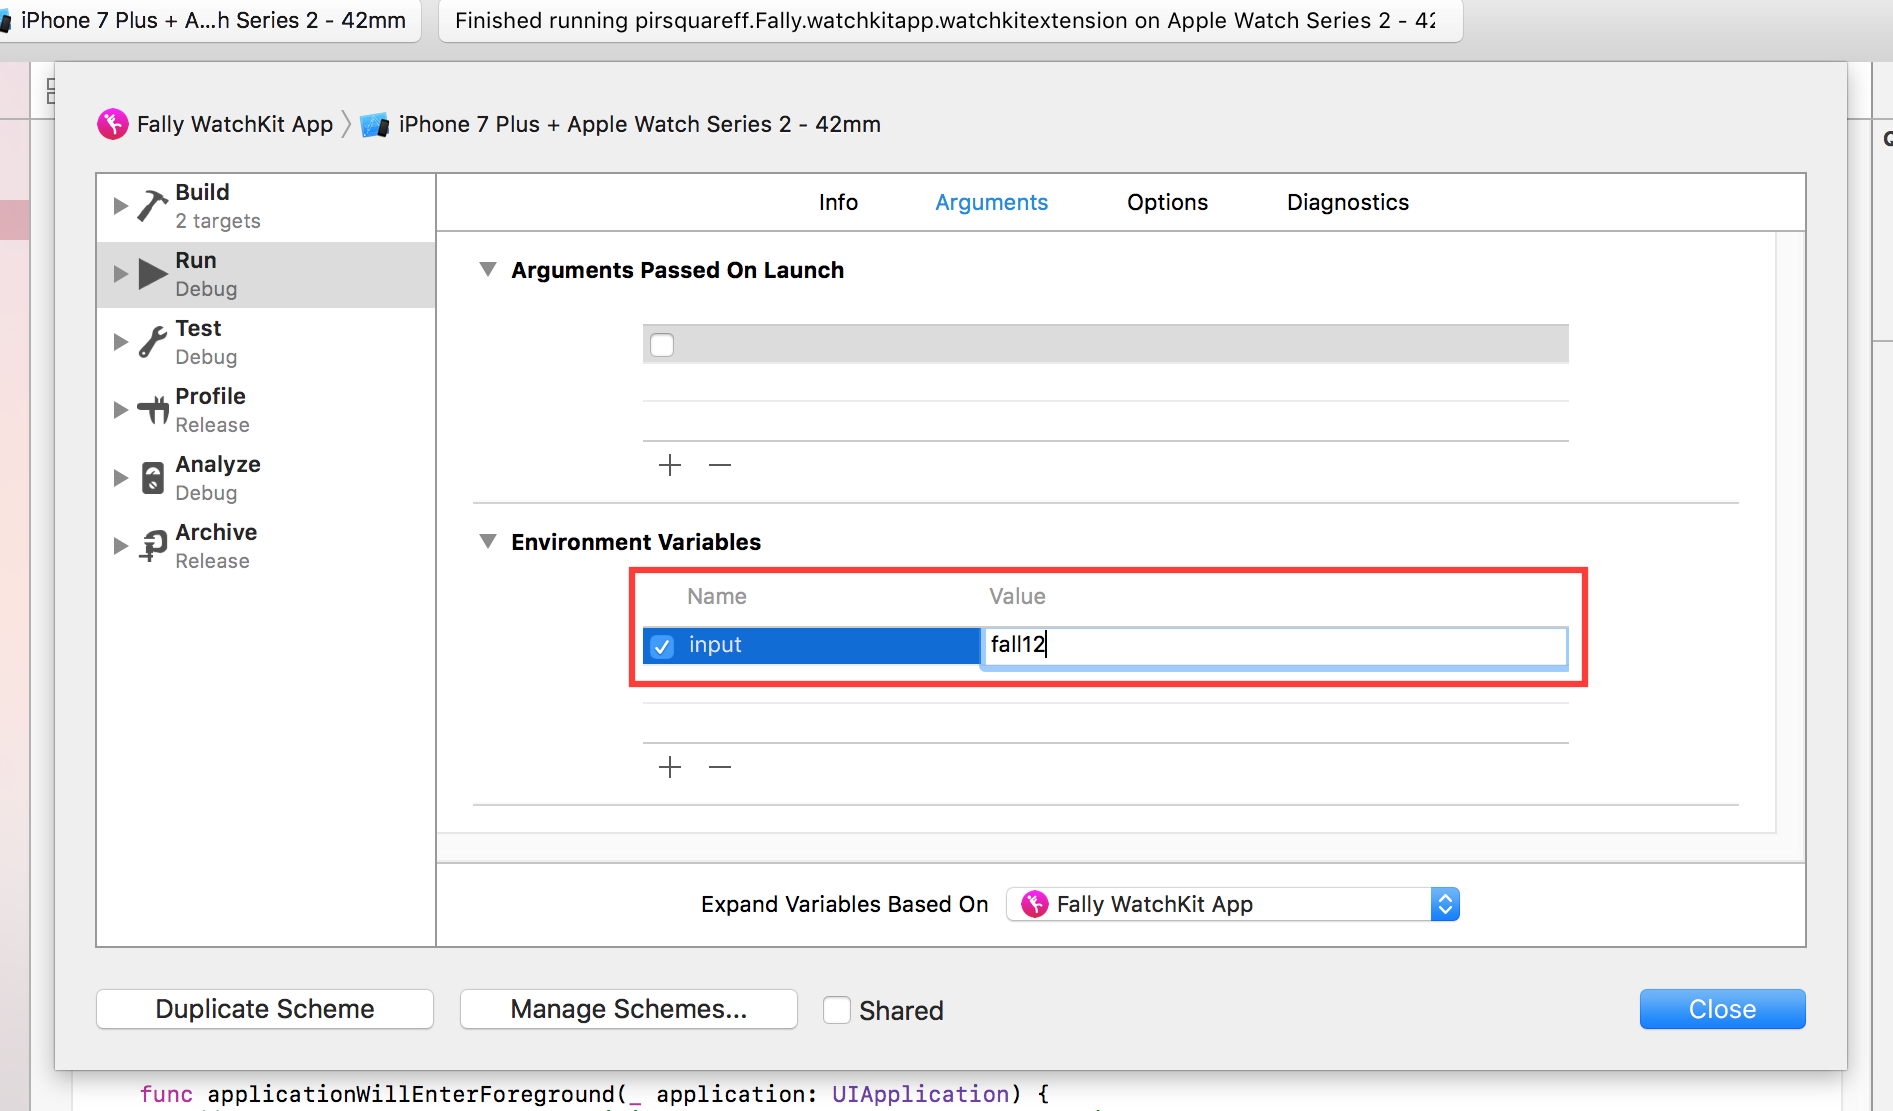Click Fally WatchKit App scheme icon in breadcrumb
The image size is (1893, 1111).
coord(113,124)
